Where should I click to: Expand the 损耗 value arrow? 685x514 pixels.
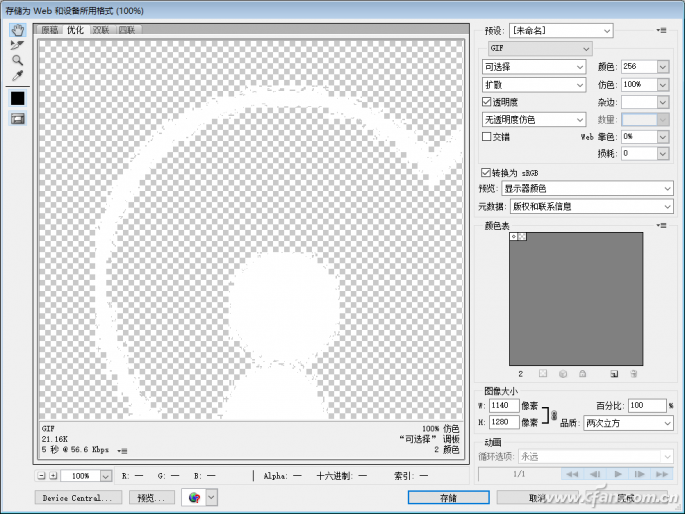(663, 153)
